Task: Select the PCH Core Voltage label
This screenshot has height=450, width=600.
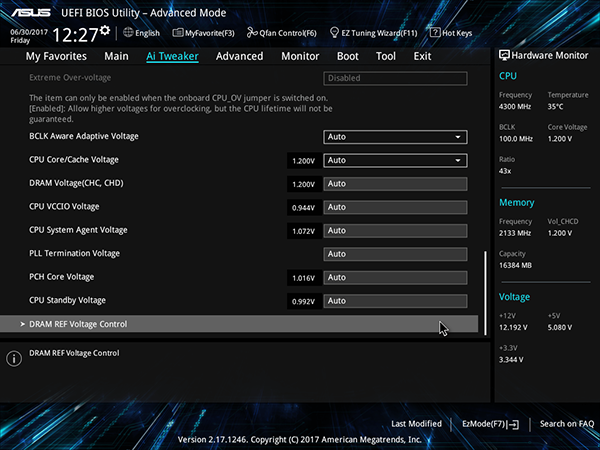Action: click(x=62, y=277)
